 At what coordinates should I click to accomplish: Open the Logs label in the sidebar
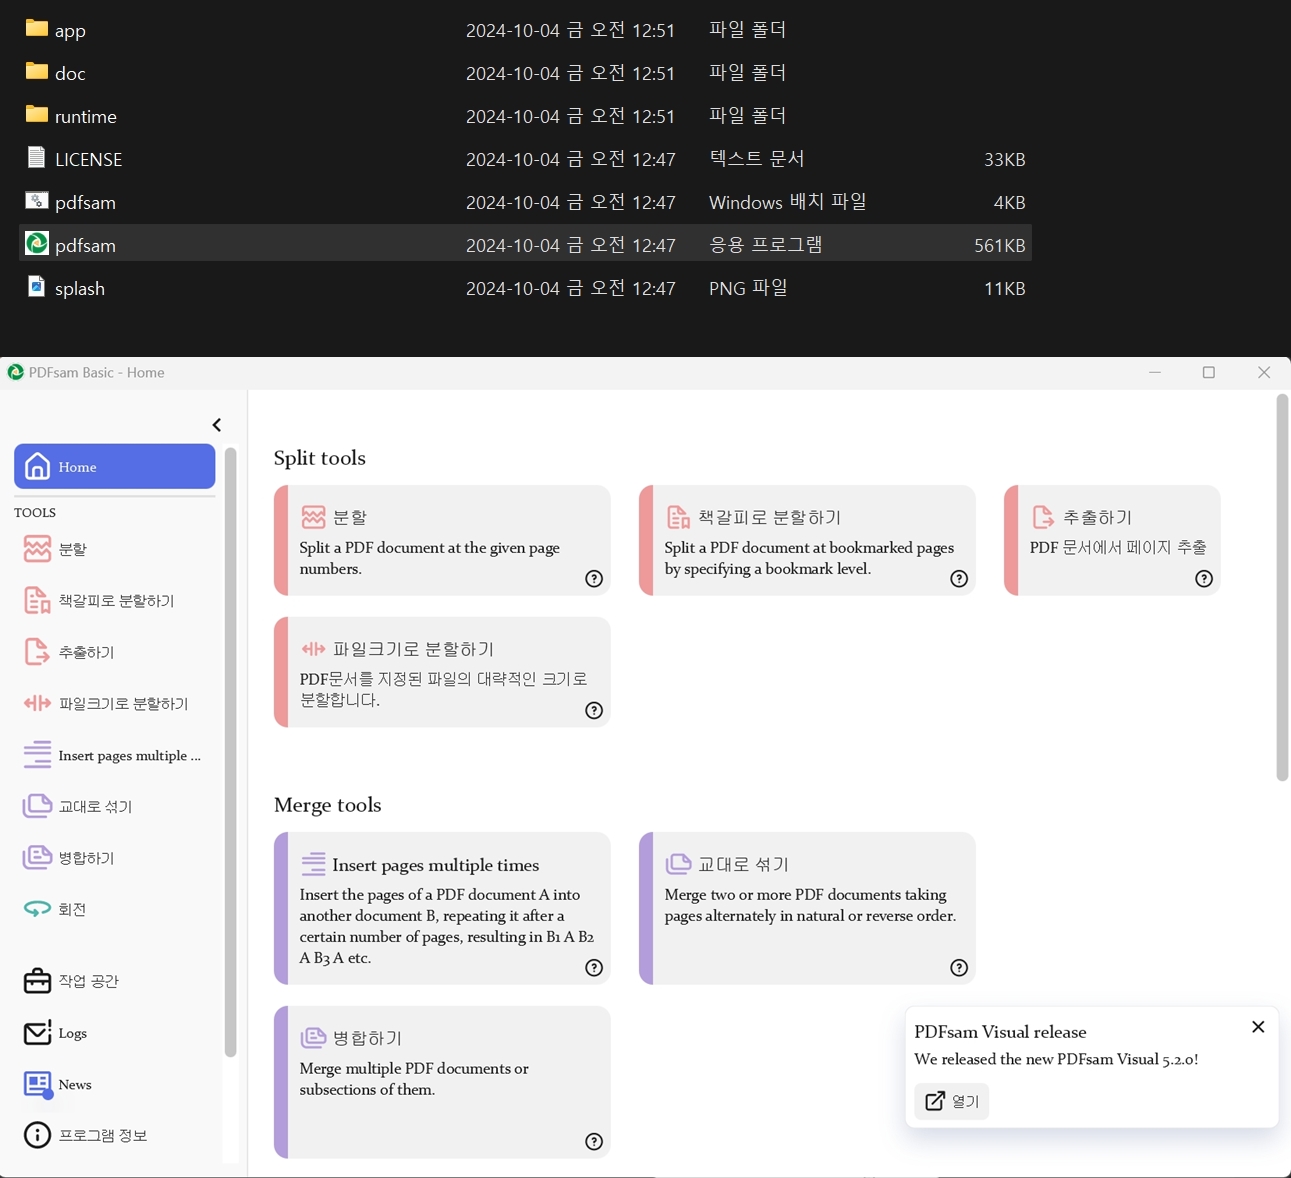tap(72, 1033)
